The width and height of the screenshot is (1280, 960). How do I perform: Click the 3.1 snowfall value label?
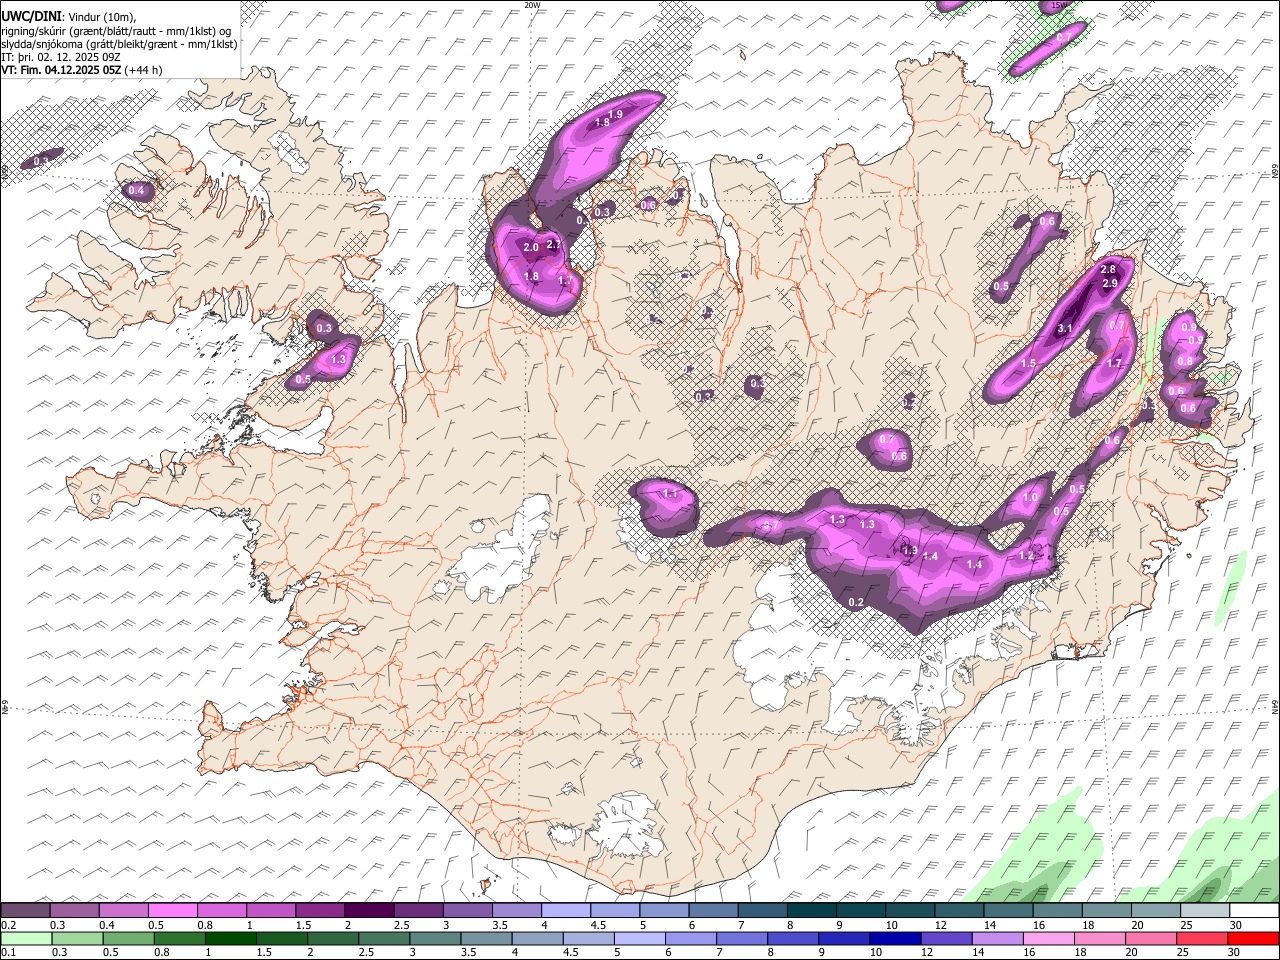pos(1065,328)
